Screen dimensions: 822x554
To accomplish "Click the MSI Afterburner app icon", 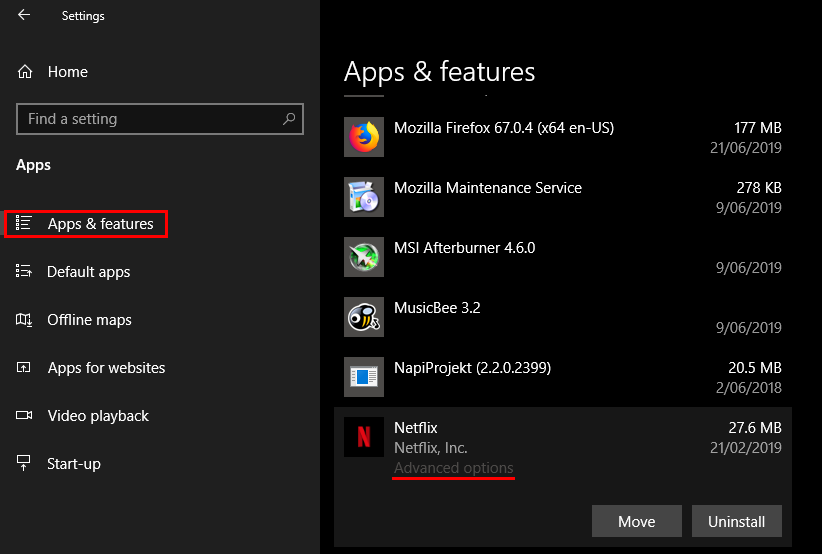I will [x=364, y=257].
